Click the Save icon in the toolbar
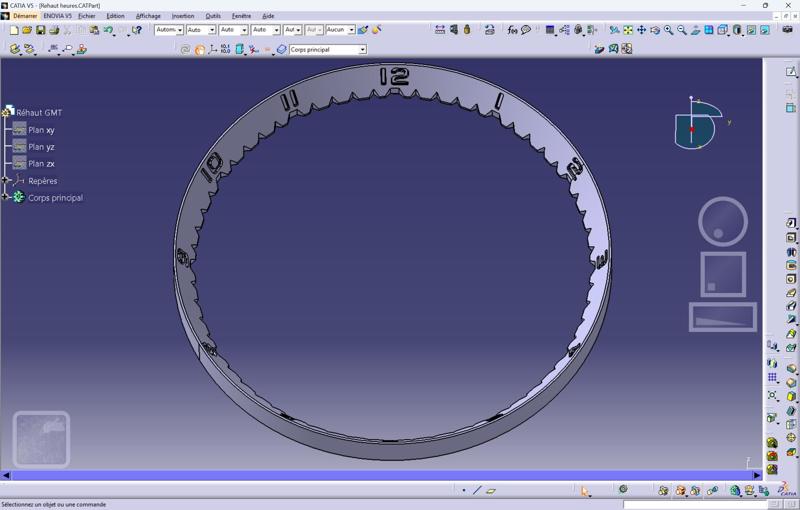The width and height of the screenshot is (800, 510). (40, 31)
